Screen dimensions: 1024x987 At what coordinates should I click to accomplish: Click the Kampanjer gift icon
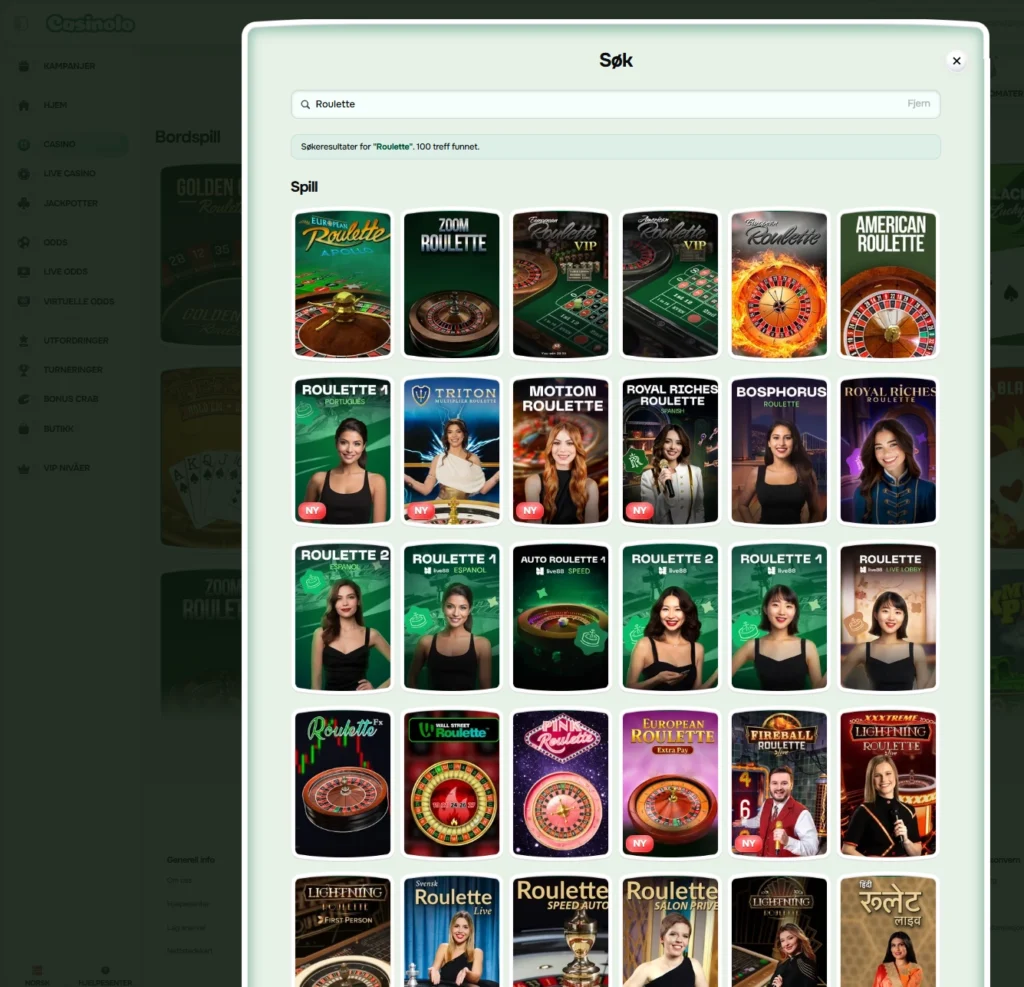coord(24,66)
